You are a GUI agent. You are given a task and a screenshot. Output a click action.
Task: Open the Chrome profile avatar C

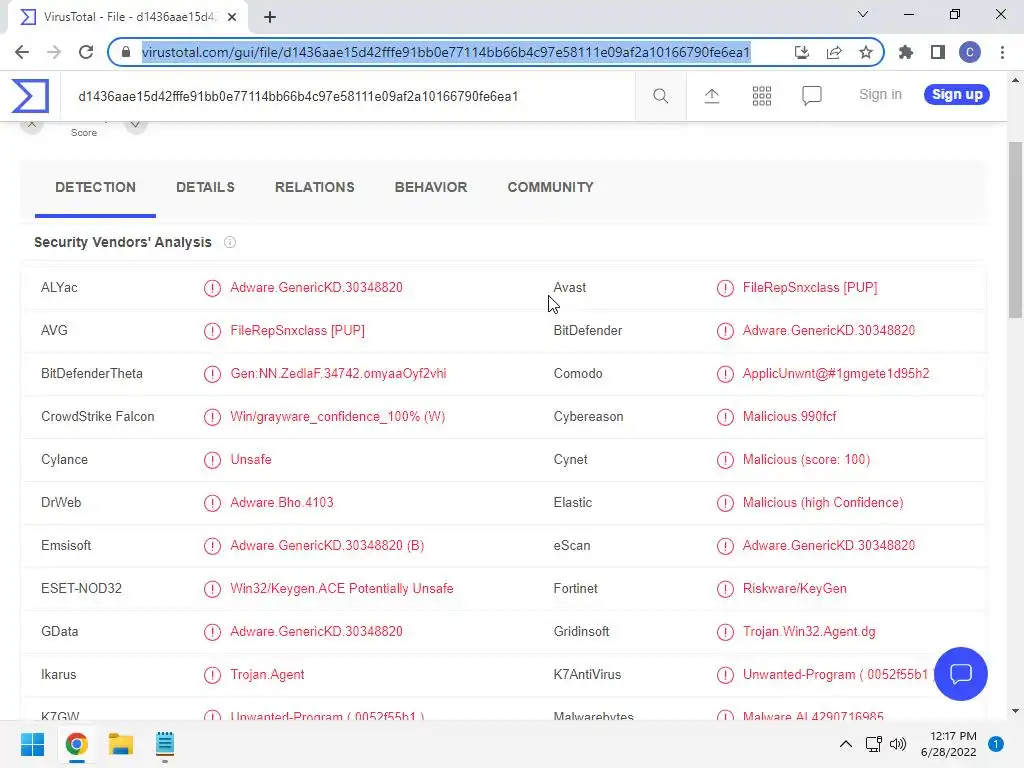pos(970,52)
